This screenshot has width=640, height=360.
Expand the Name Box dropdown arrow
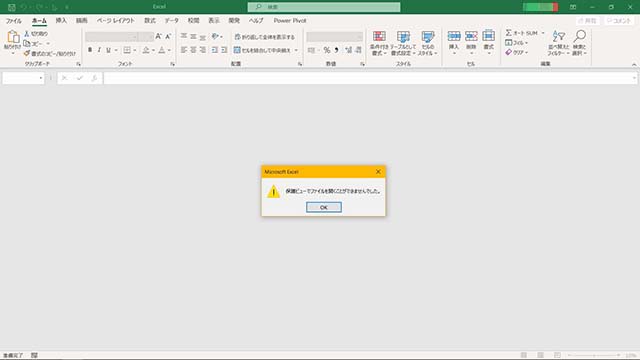41,78
